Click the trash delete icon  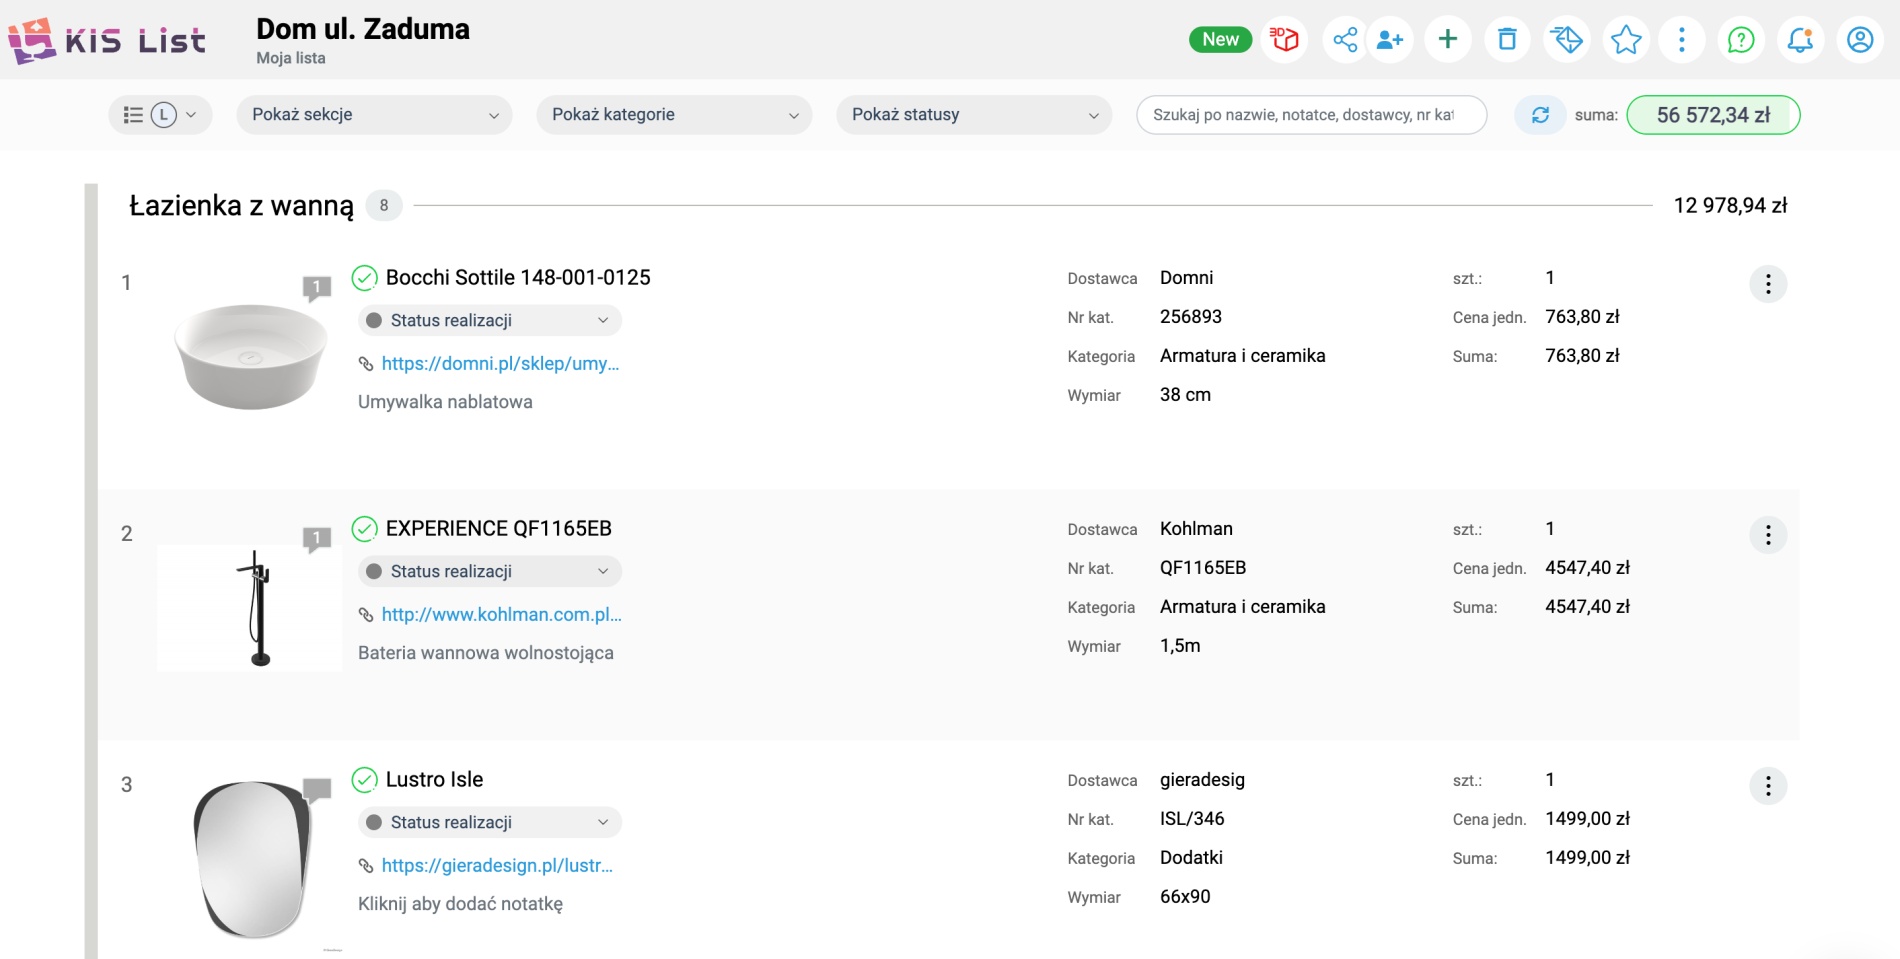1507,40
